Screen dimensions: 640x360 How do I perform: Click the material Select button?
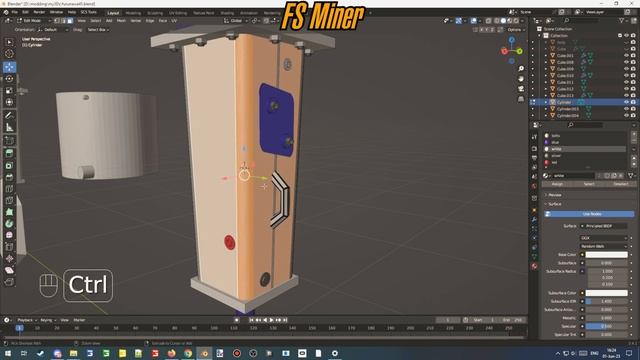coord(589,184)
